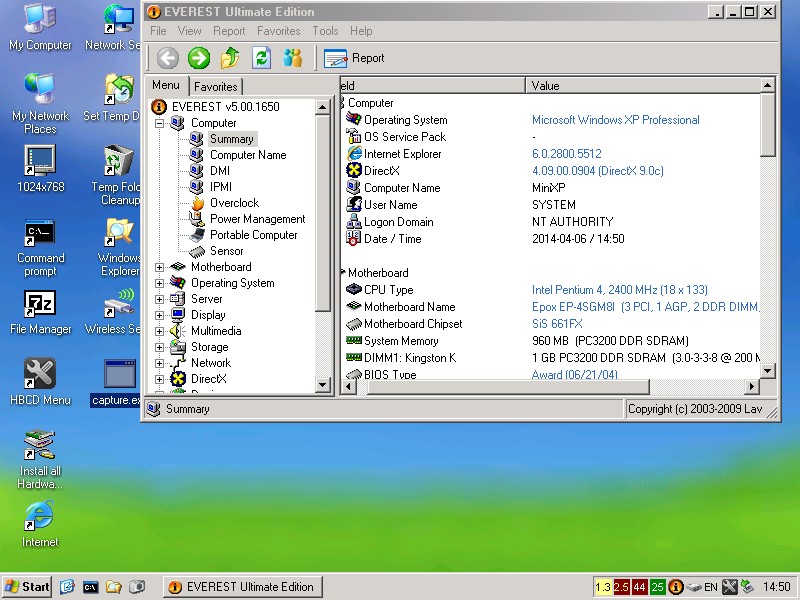Click the grey Back arrow toolbar button
Screen dimensions: 800x600
pyautogui.click(x=167, y=58)
